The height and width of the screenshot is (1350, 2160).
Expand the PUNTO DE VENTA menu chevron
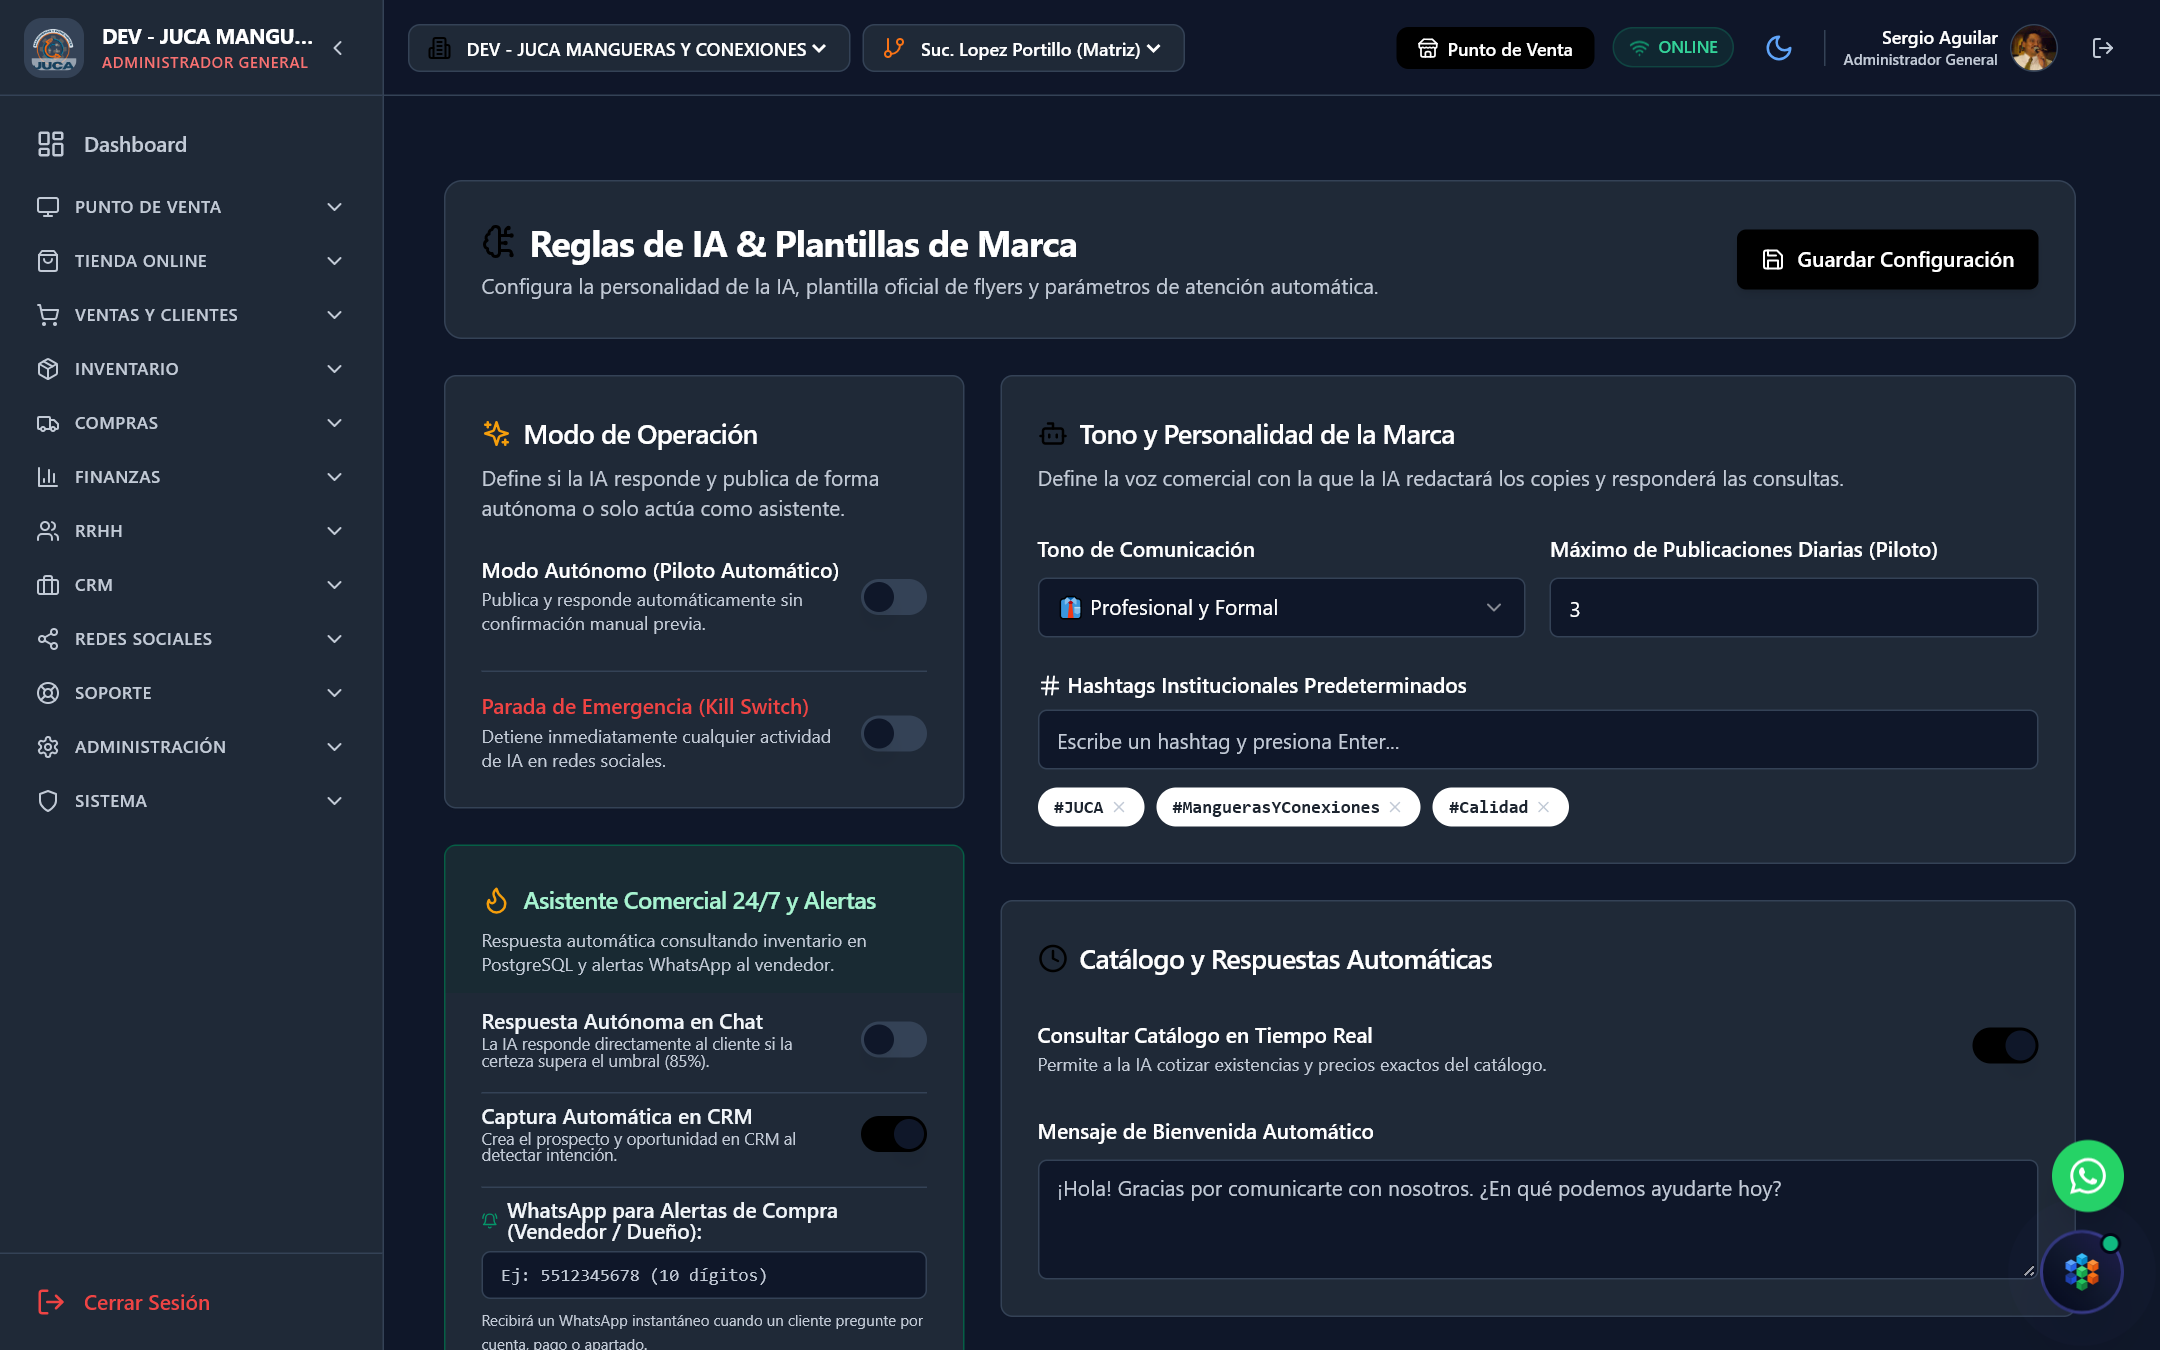pyautogui.click(x=335, y=207)
